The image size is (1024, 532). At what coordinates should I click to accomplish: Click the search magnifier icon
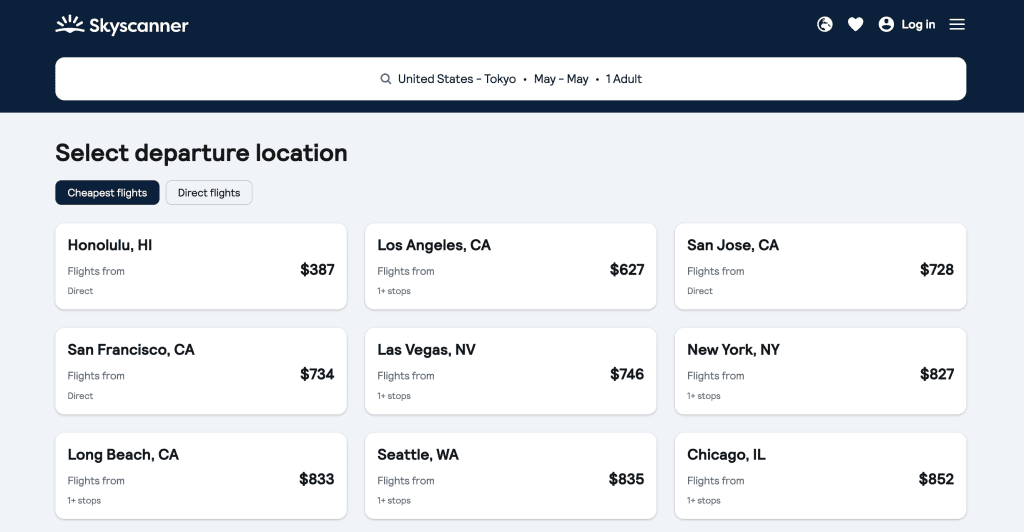point(386,79)
